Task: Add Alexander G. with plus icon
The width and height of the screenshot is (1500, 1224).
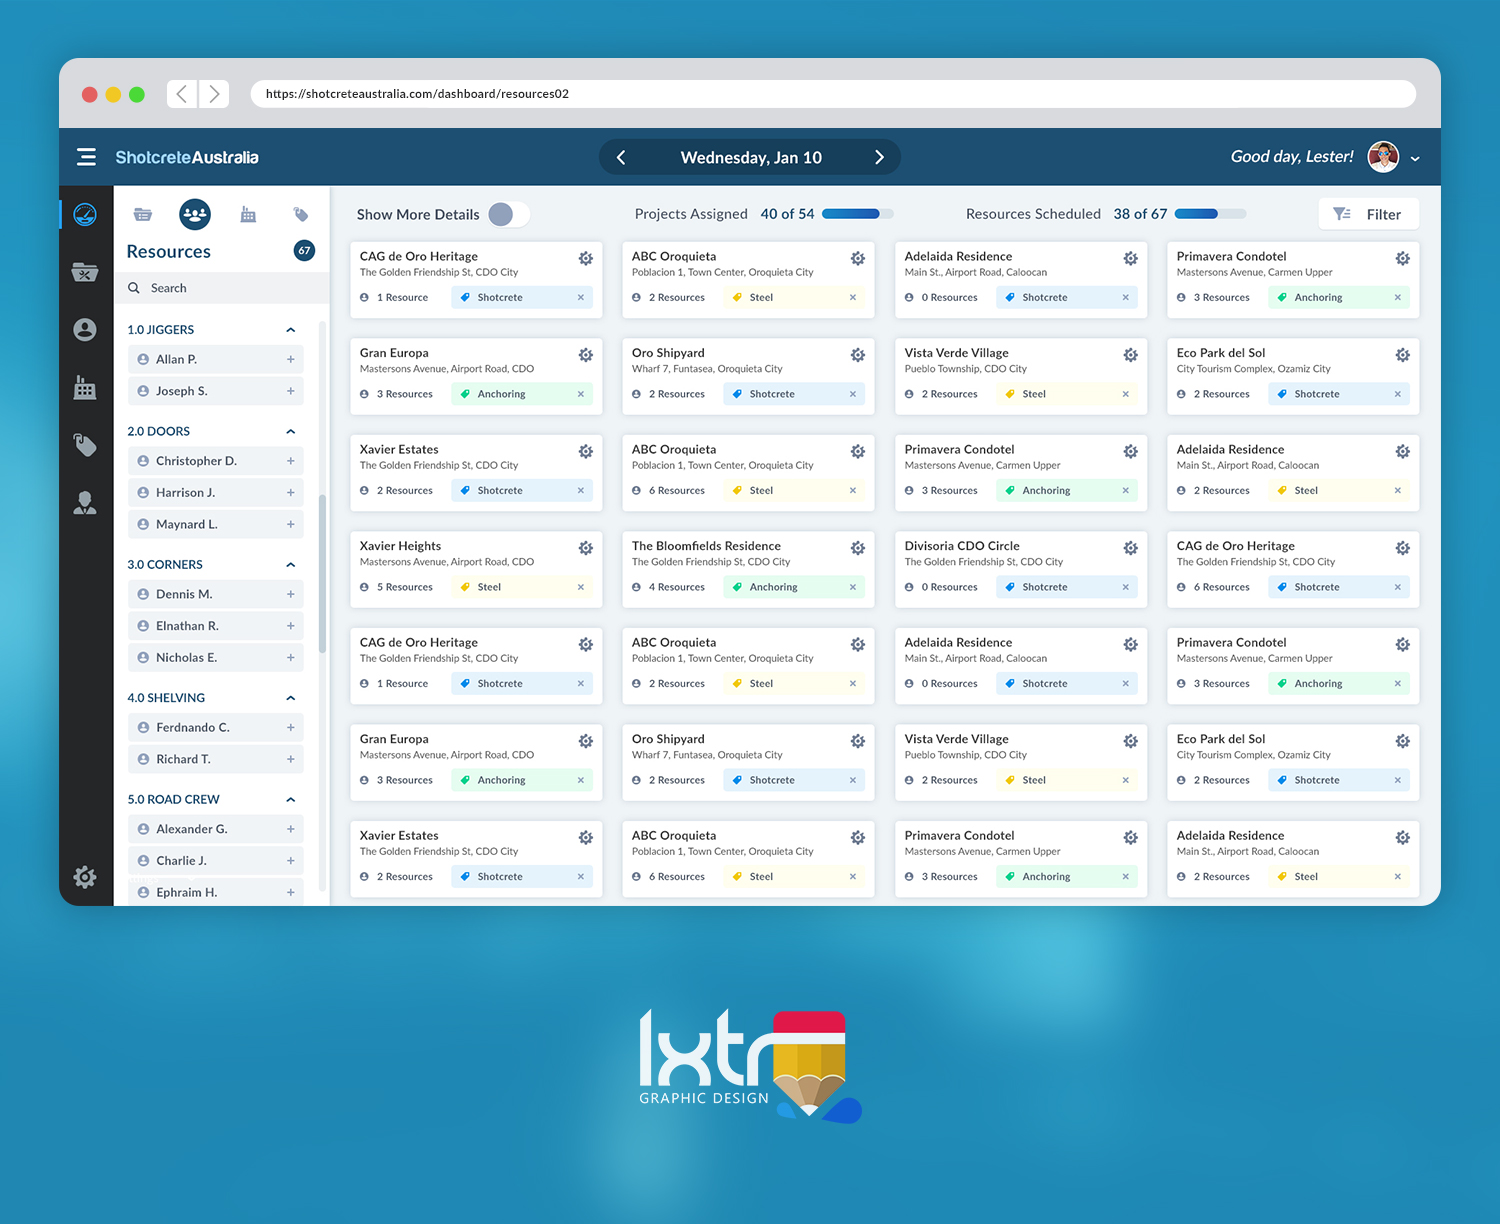Action: click(291, 829)
